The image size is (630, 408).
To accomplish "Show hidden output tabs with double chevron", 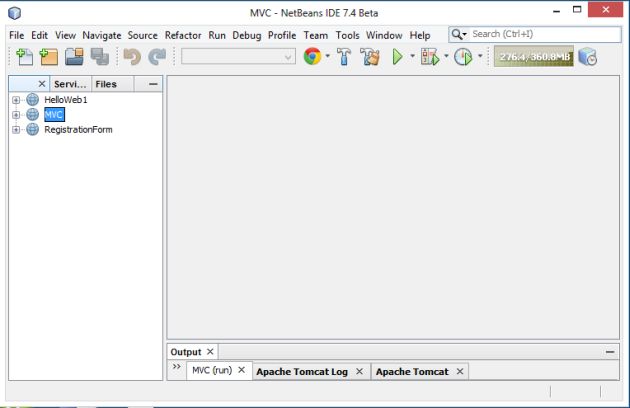I will (x=176, y=367).
